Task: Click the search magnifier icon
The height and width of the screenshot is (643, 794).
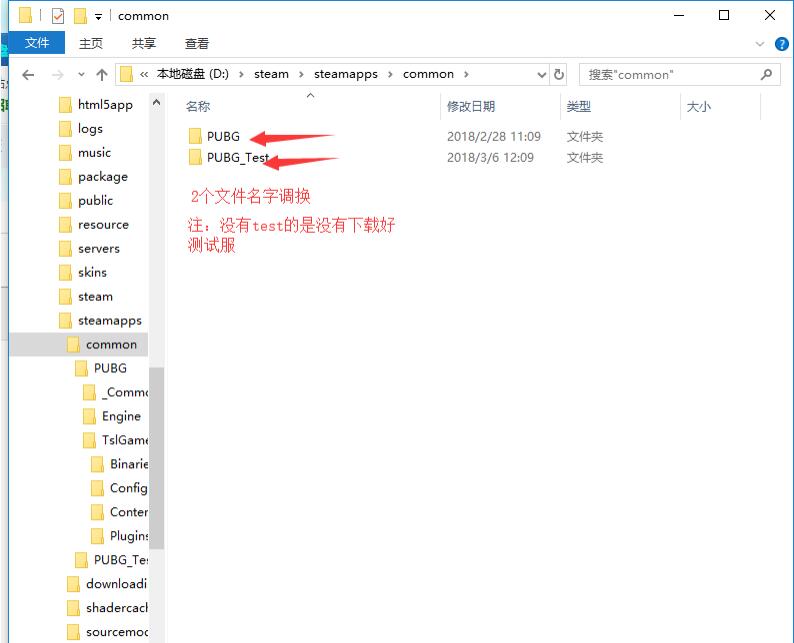Action: (x=766, y=75)
